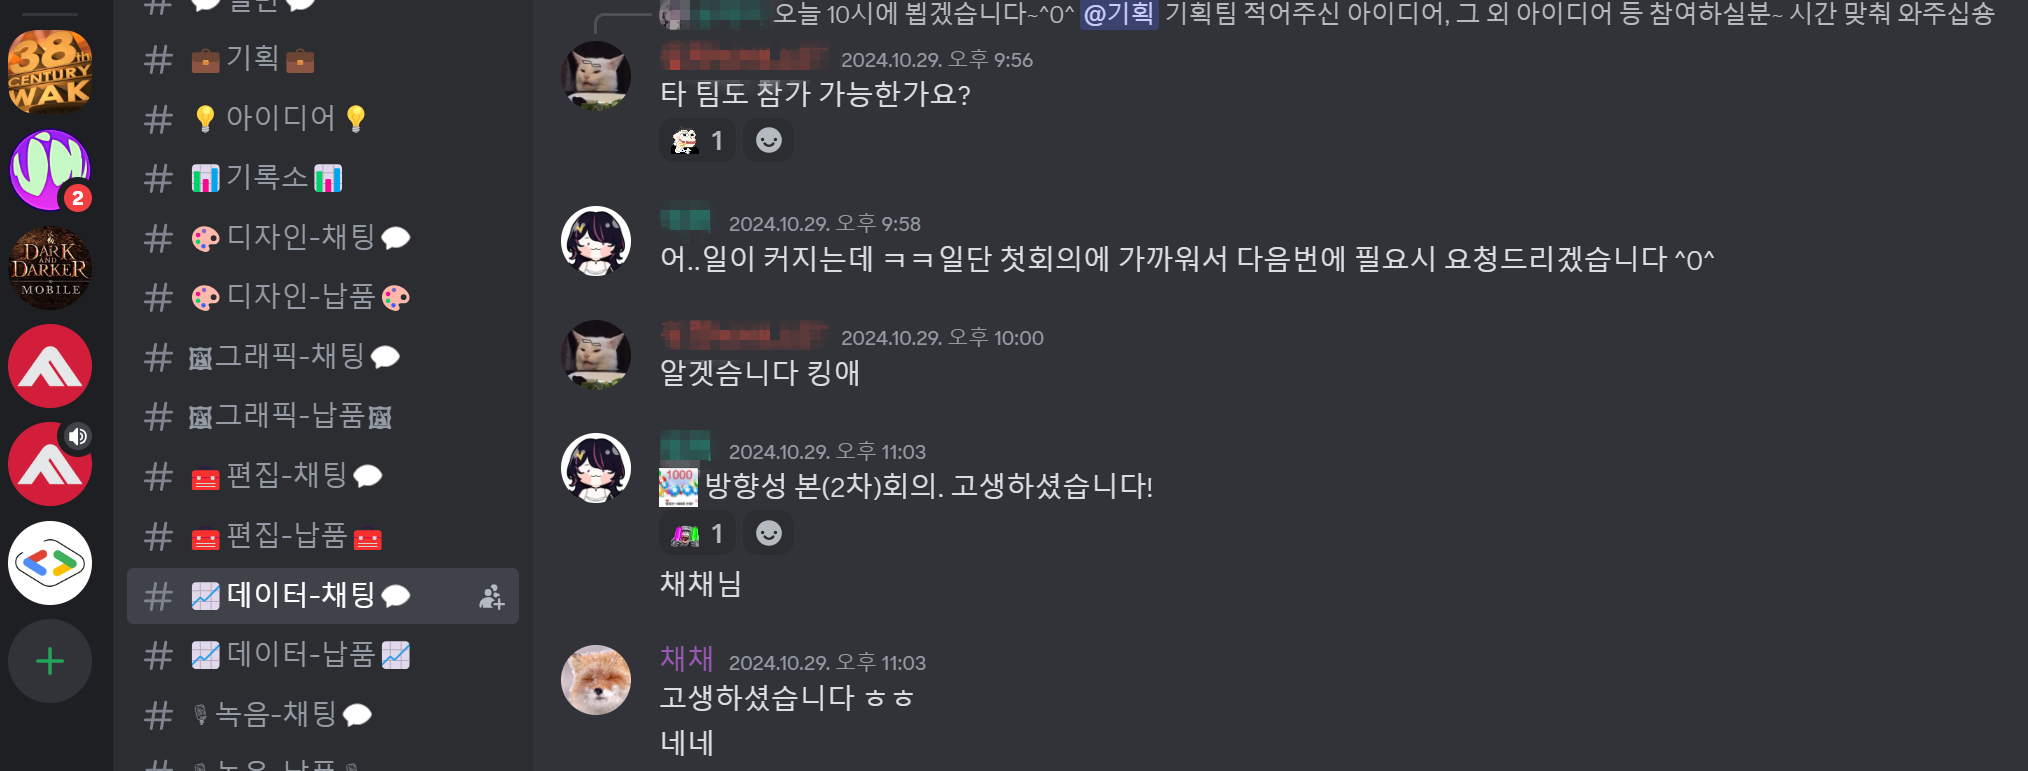The height and width of the screenshot is (771, 2028).
Task: Add a reaction under the 방향성 본(2차)회의 message
Action: pyautogui.click(x=768, y=533)
